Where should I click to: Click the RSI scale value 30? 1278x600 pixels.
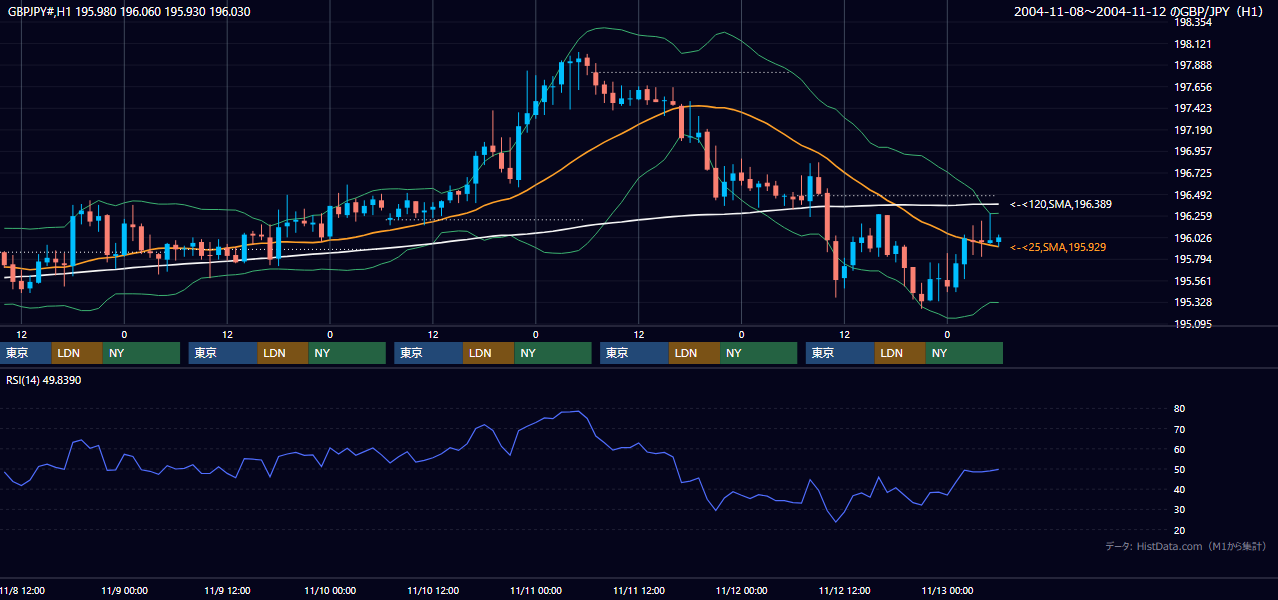pyautogui.click(x=1179, y=510)
